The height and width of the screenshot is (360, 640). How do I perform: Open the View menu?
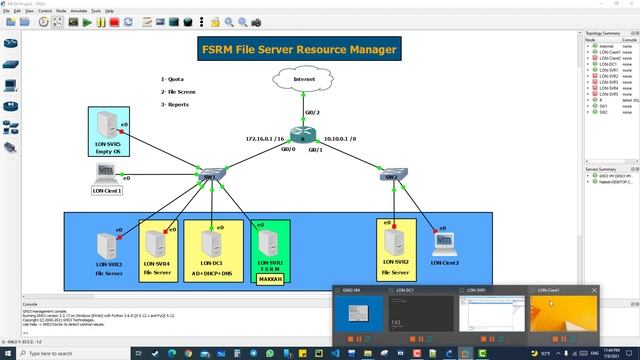click(29, 11)
